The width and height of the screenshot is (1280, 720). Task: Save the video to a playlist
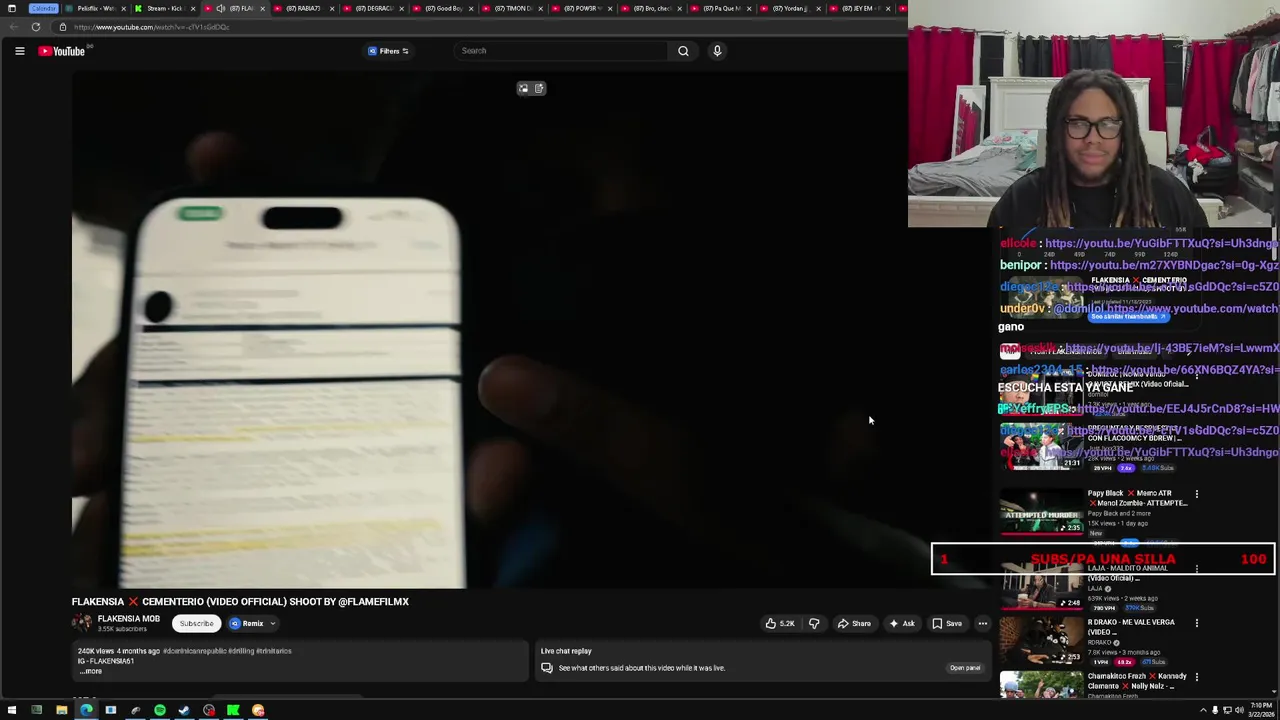coord(947,623)
